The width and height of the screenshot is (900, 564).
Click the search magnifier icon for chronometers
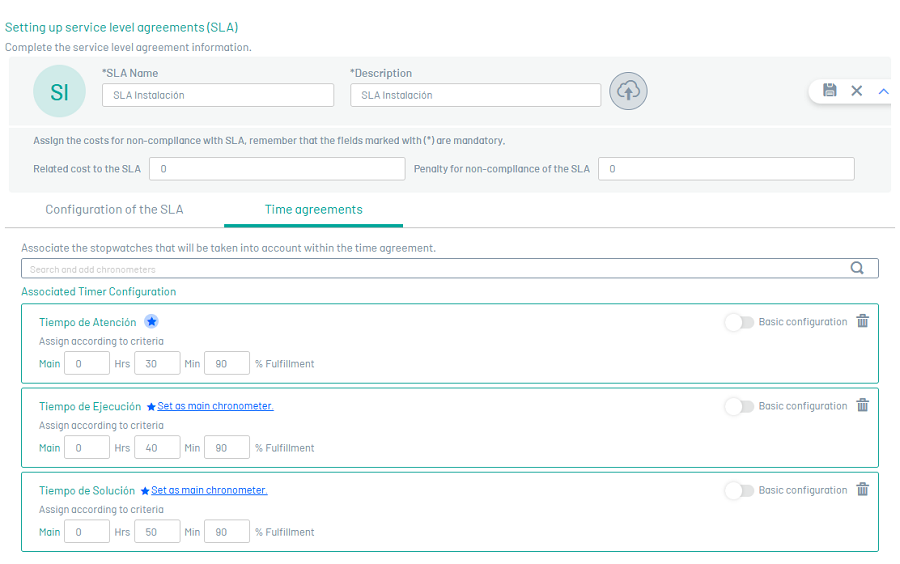(x=857, y=268)
